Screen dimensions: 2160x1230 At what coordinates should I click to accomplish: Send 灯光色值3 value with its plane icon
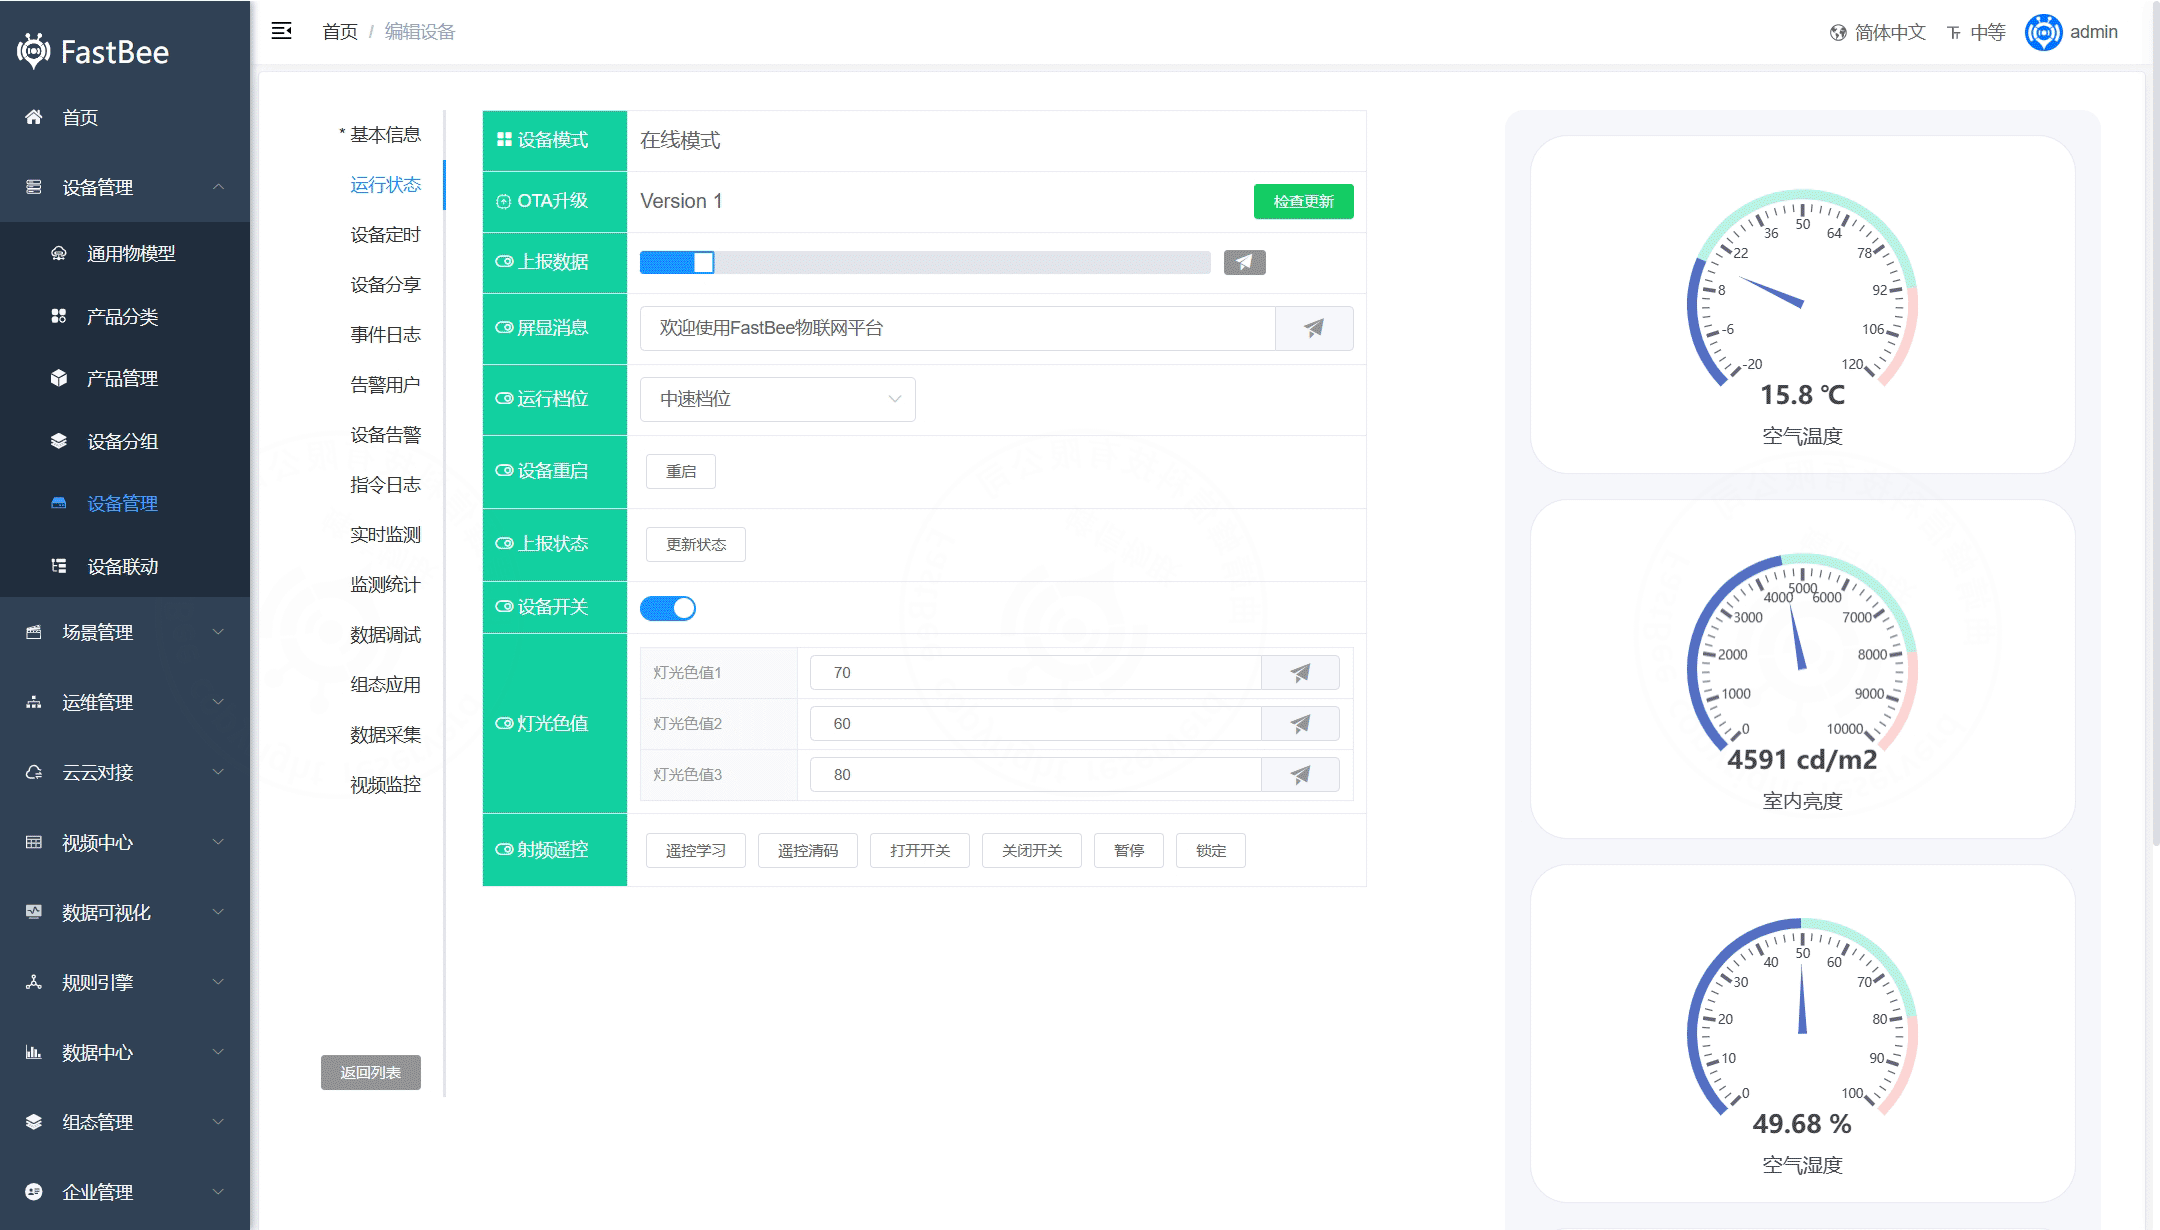(1300, 775)
